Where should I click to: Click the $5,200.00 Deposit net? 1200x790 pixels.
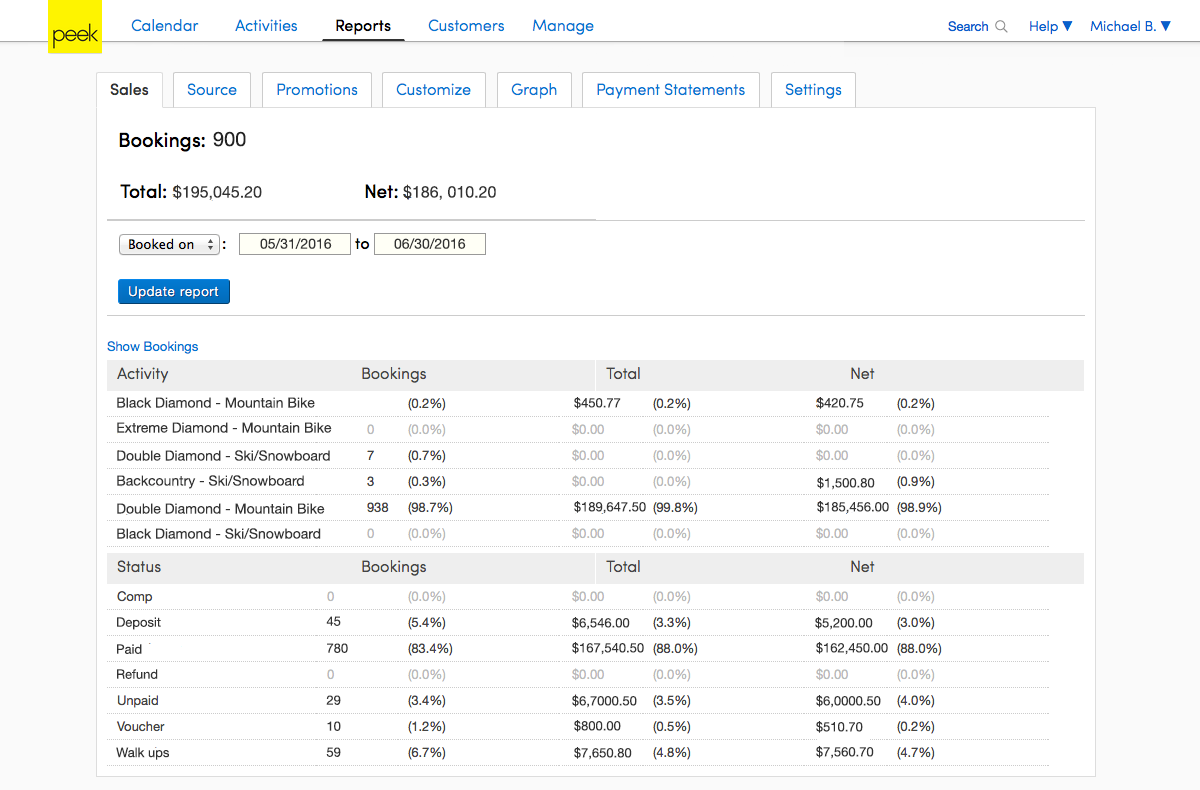coord(844,622)
